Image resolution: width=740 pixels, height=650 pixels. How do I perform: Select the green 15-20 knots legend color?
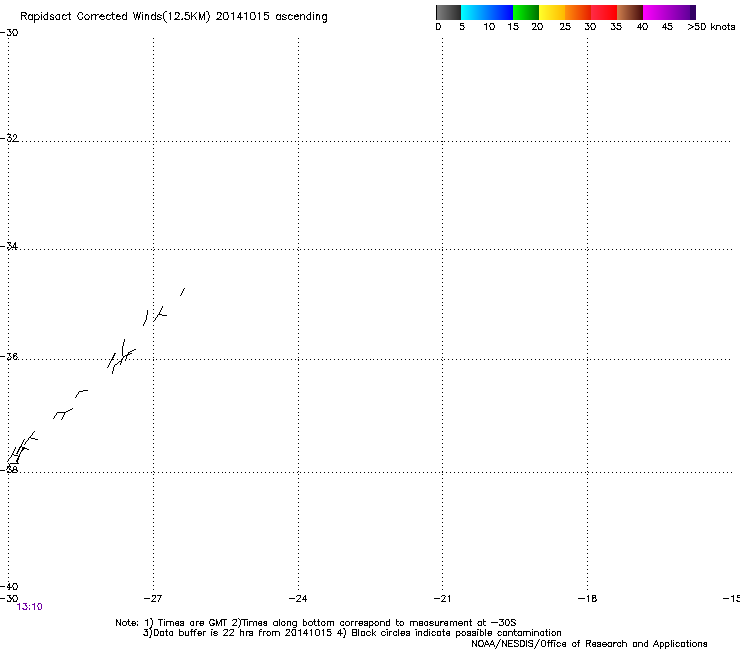tap(526, 12)
